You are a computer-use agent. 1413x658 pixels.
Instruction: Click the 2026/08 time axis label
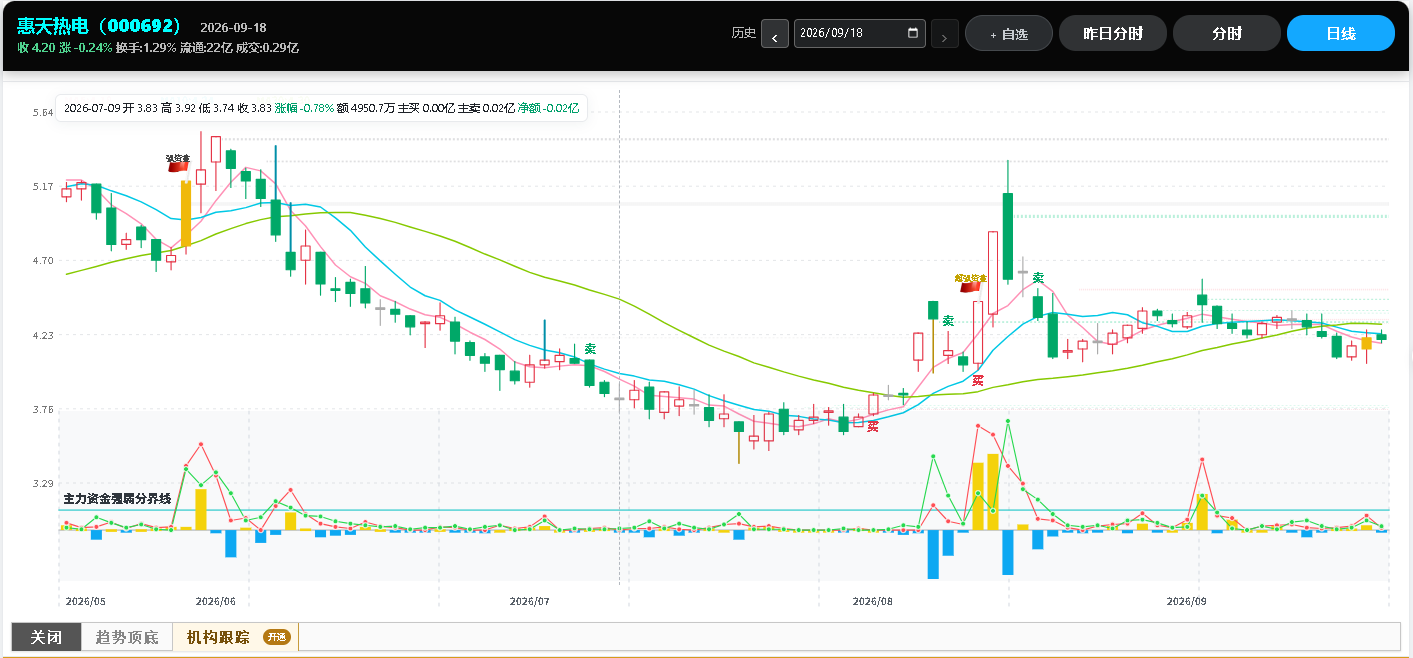(x=872, y=601)
